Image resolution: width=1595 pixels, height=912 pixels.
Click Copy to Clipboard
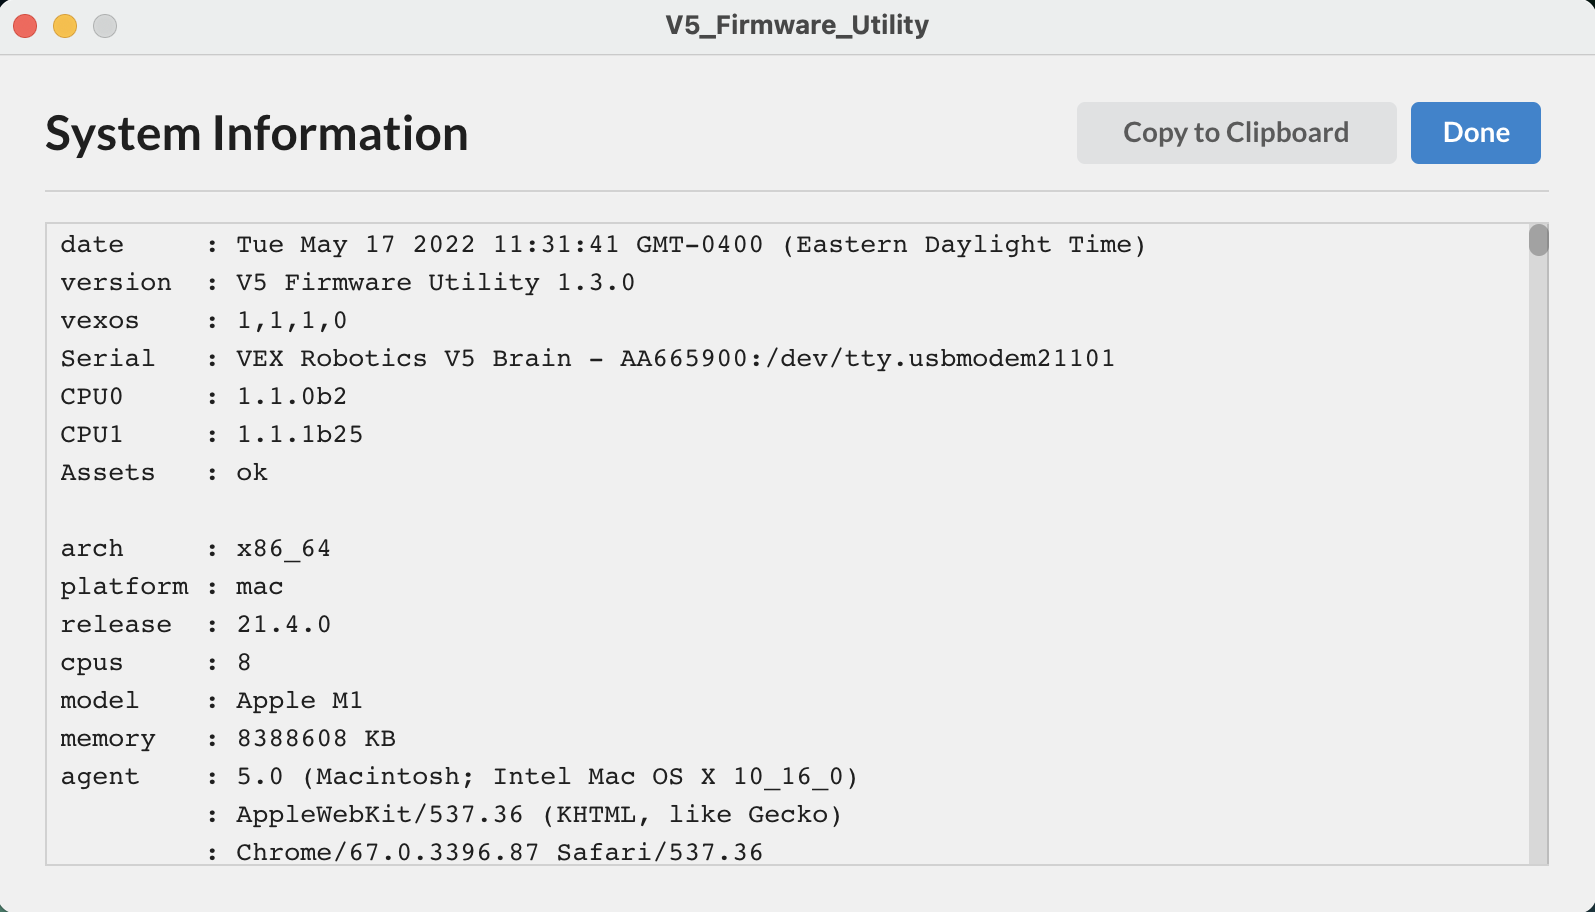(1236, 132)
